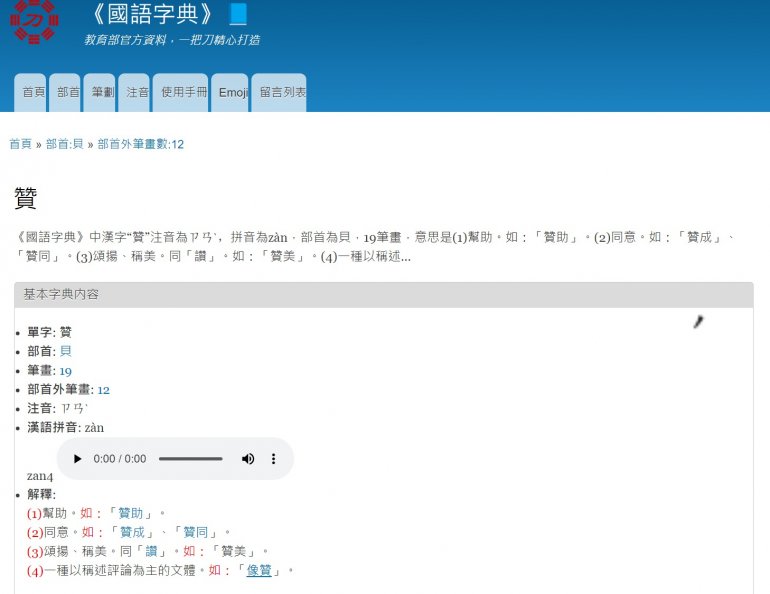The image size is (770, 594).
Task: Click the 貝 radical link in list
Action: (x=66, y=351)
